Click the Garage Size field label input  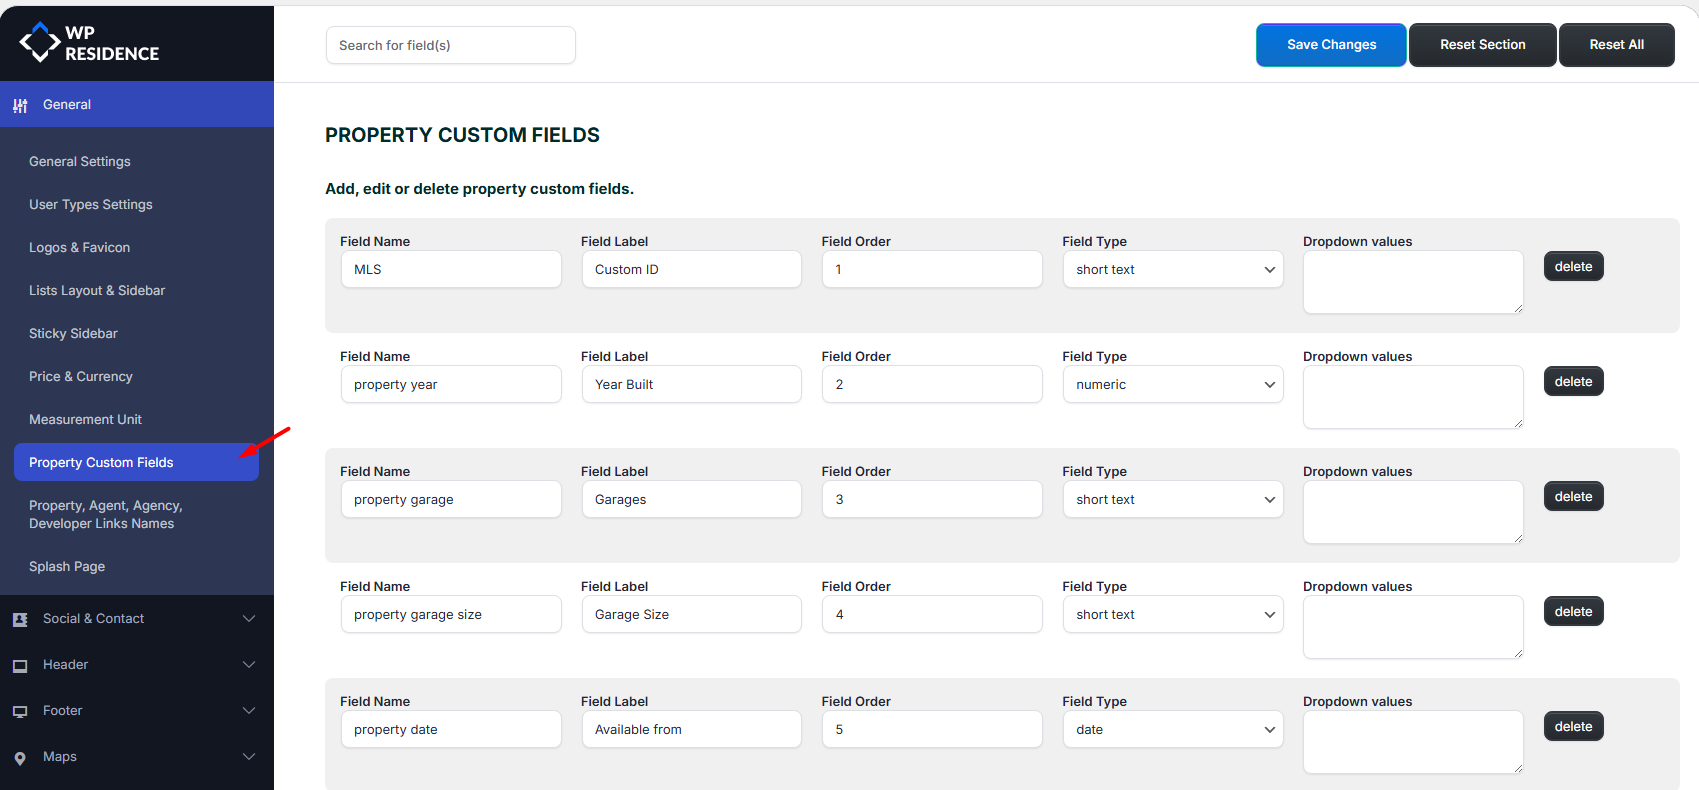[691, 615]
